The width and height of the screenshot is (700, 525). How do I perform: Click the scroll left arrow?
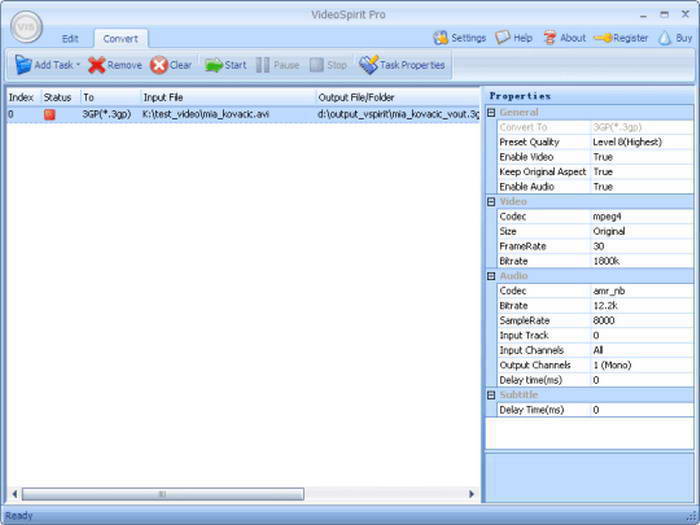[x=14, y=494]
